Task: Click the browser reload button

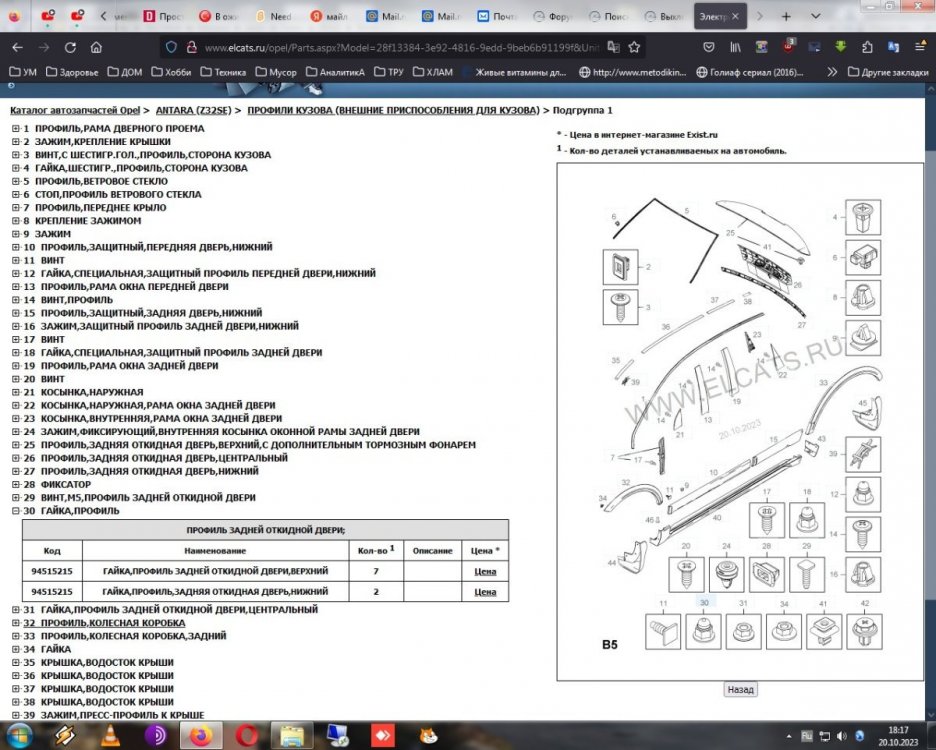Action: click(x=69, y=47)
